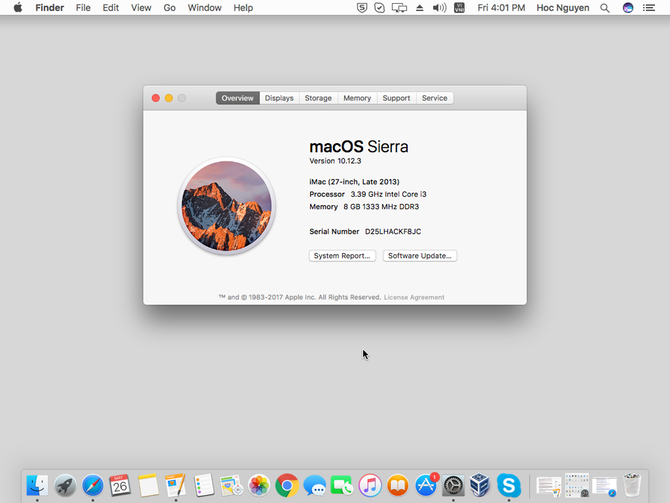
Task: Open the Go menu
Action: pos(170,8)
